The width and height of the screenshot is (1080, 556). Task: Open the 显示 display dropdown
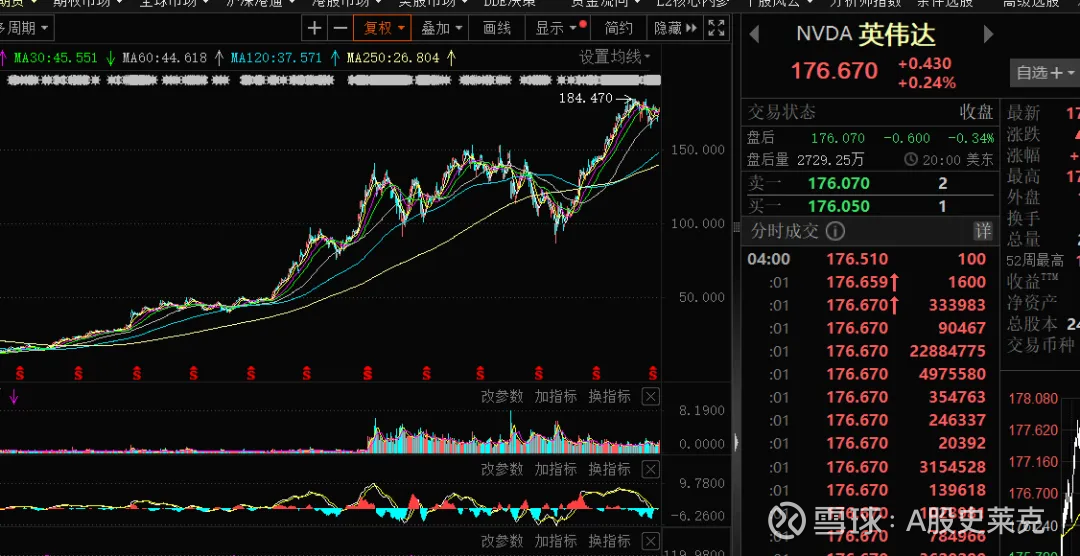(x=559, y=28)
